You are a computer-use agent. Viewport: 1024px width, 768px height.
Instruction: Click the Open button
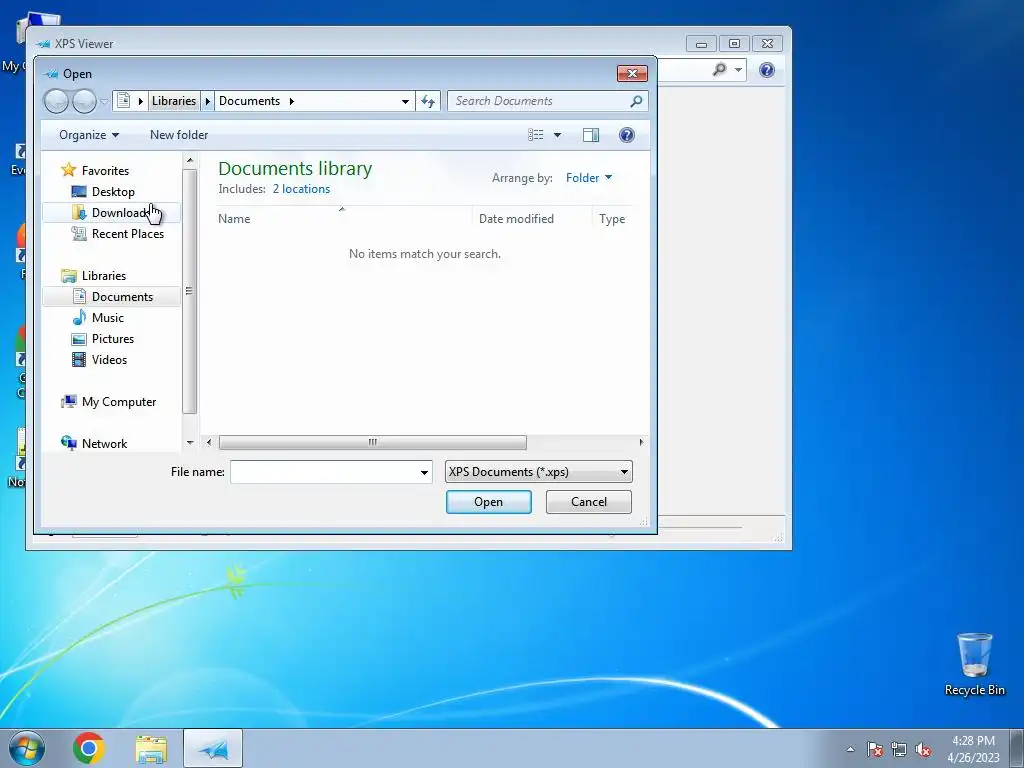point(488,502)
